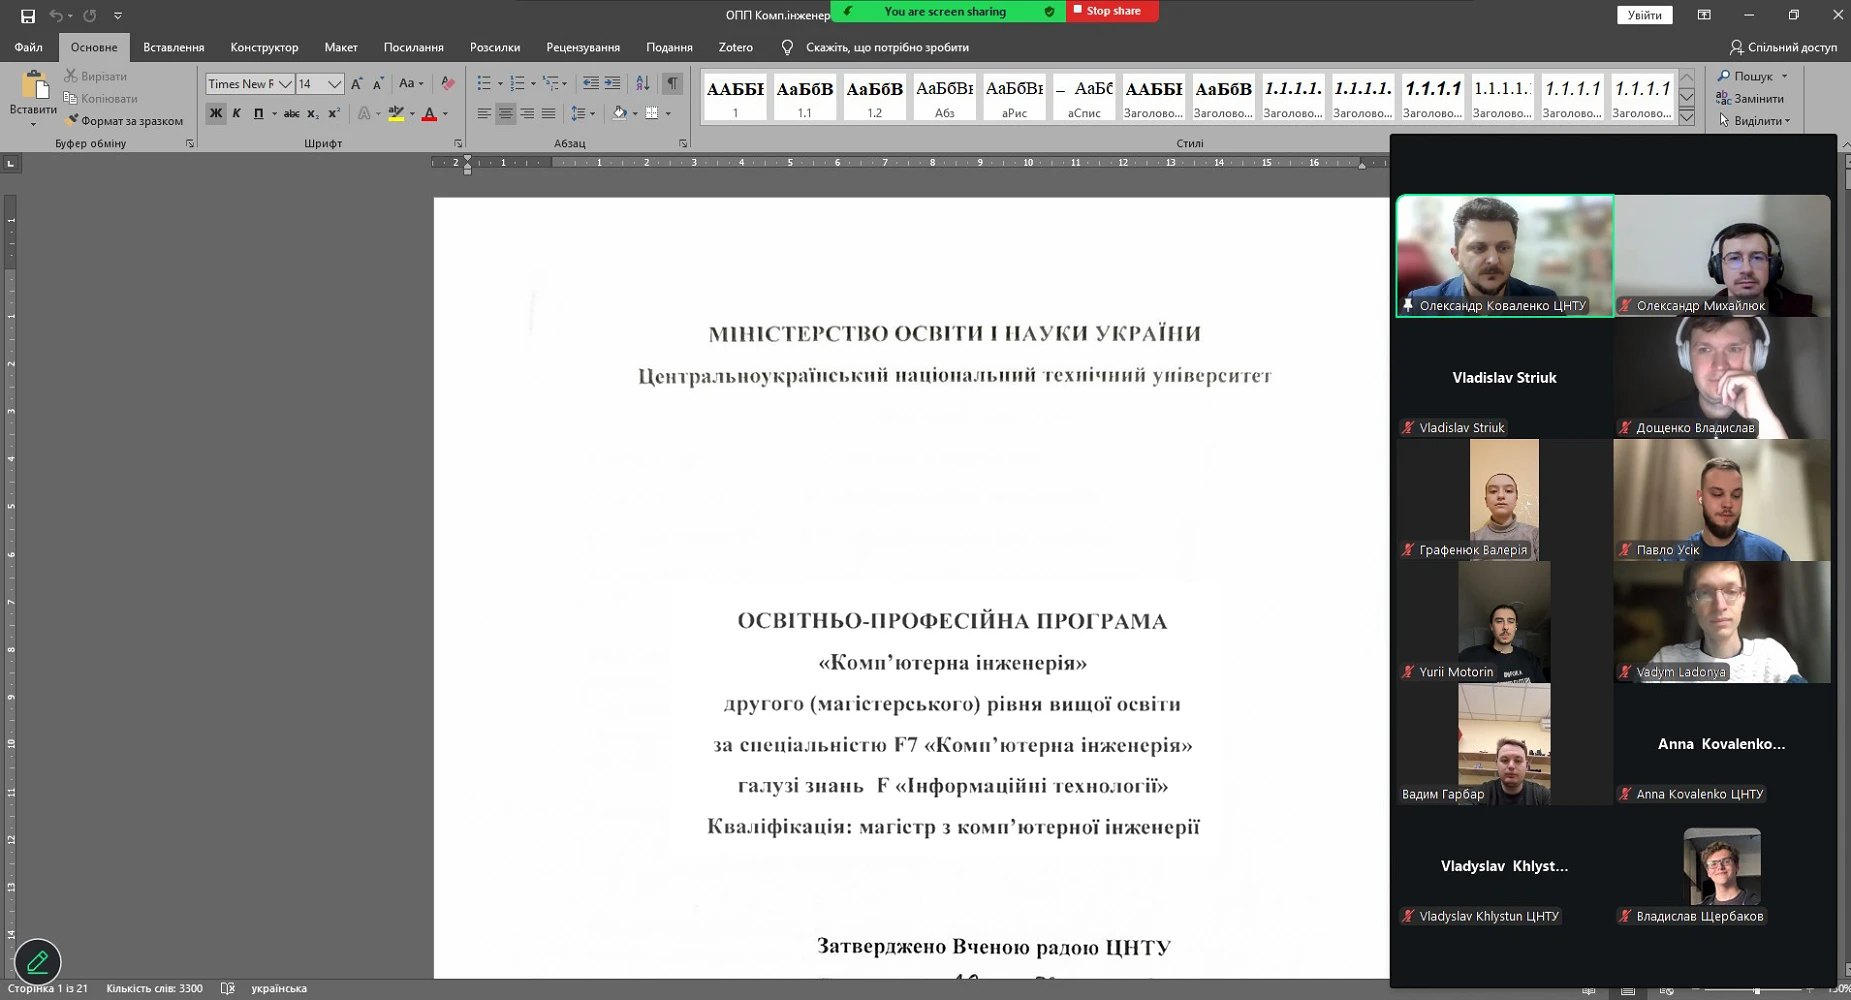Toggle show paragraph marks (¶)
This screenshot has width=1851, height=1000.
[x=672, y=84]
